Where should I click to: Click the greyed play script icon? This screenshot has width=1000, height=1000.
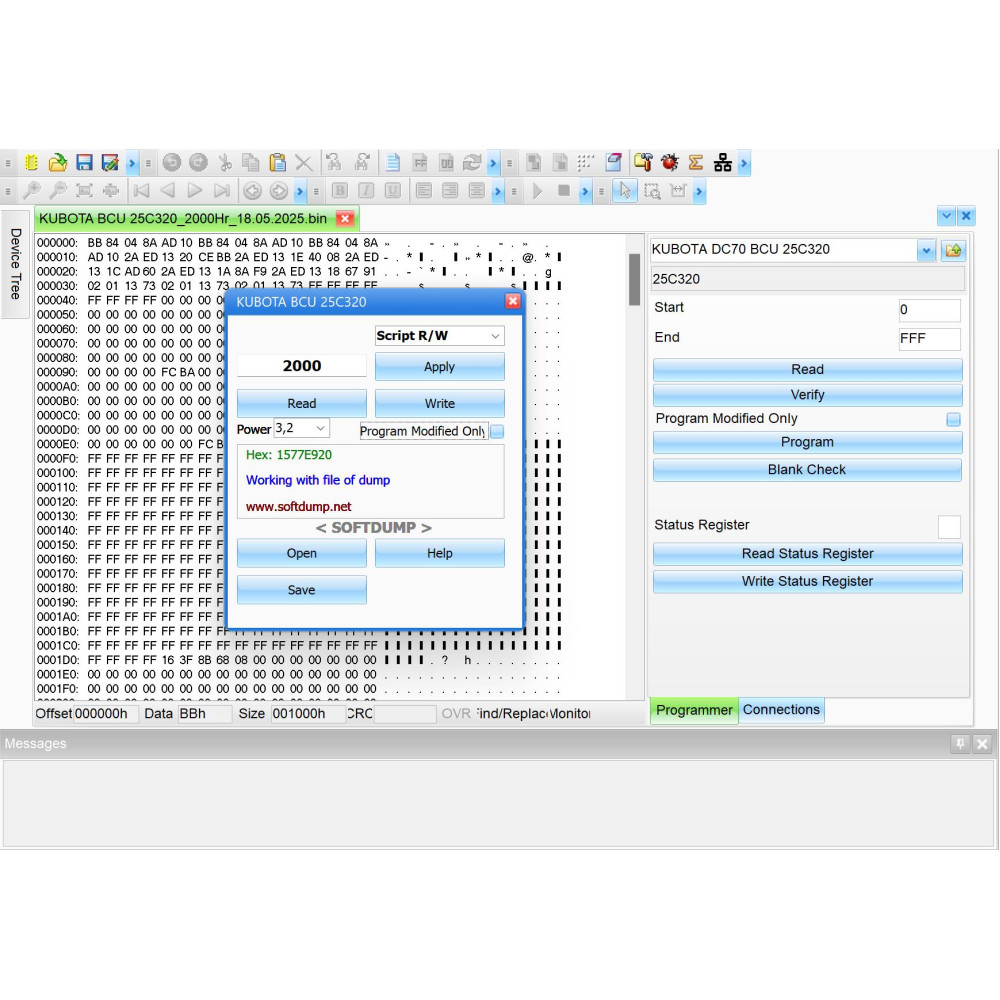(x=537, y=191)
